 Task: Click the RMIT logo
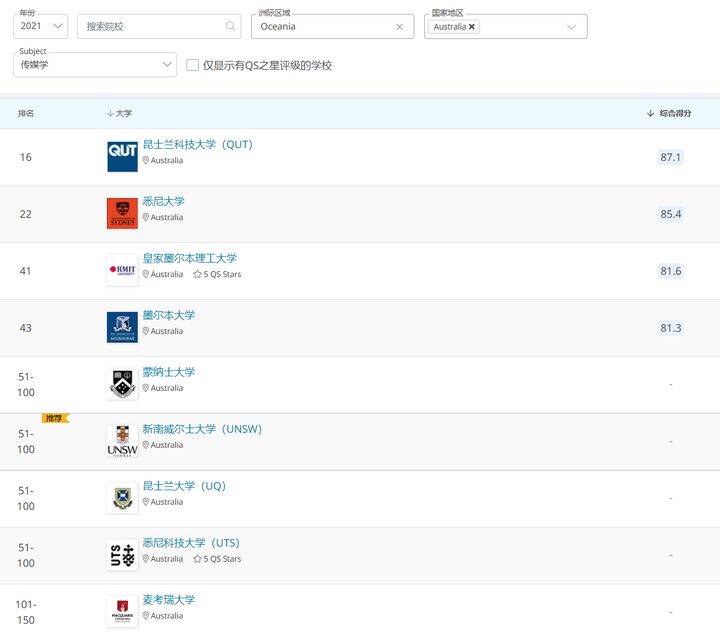pos(122,270)
